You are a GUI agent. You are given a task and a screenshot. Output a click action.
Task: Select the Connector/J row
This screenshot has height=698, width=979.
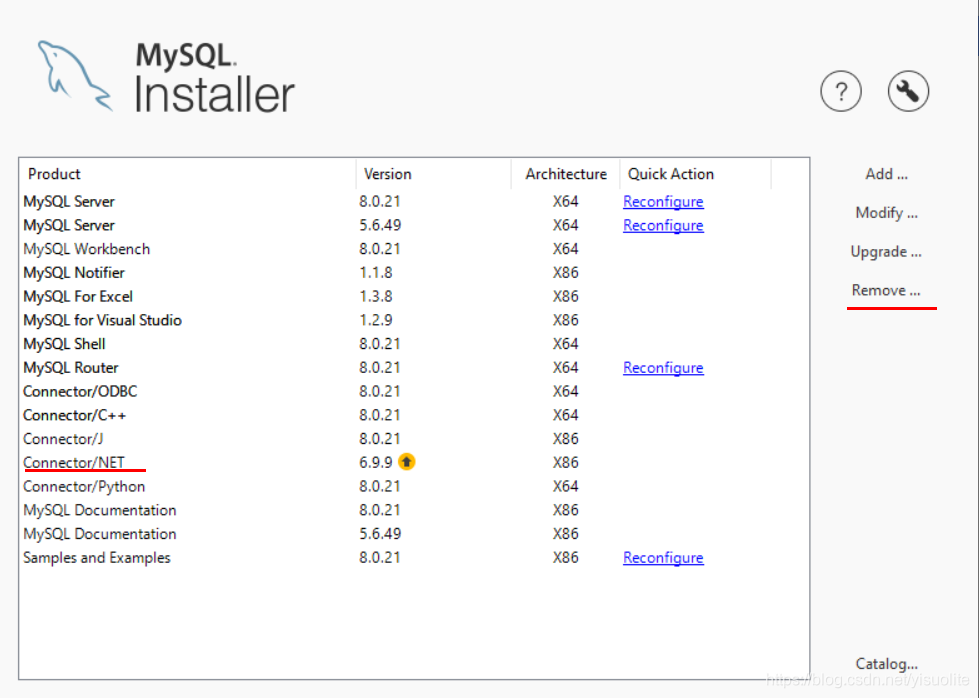click(x=414, y=439)
